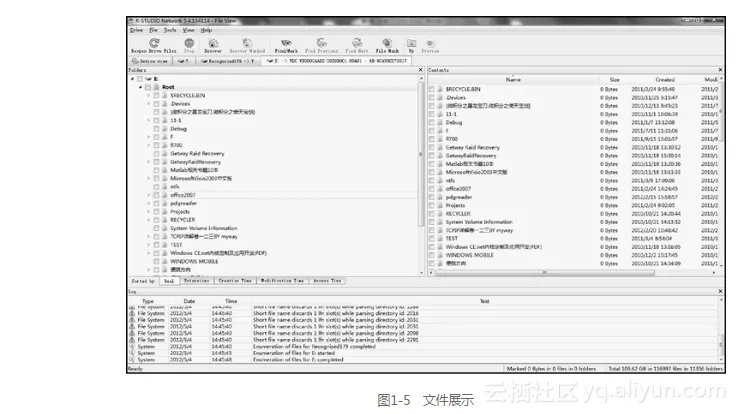Screen dimensions: 737x414
Task: Click the folder icon of ntfs in Contents list
Action: coord(440,180)
